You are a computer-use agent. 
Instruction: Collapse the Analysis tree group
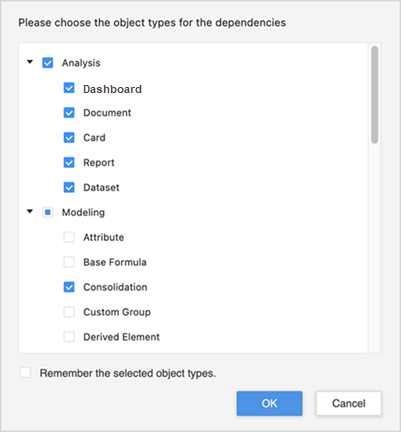[x=30, y=62]
